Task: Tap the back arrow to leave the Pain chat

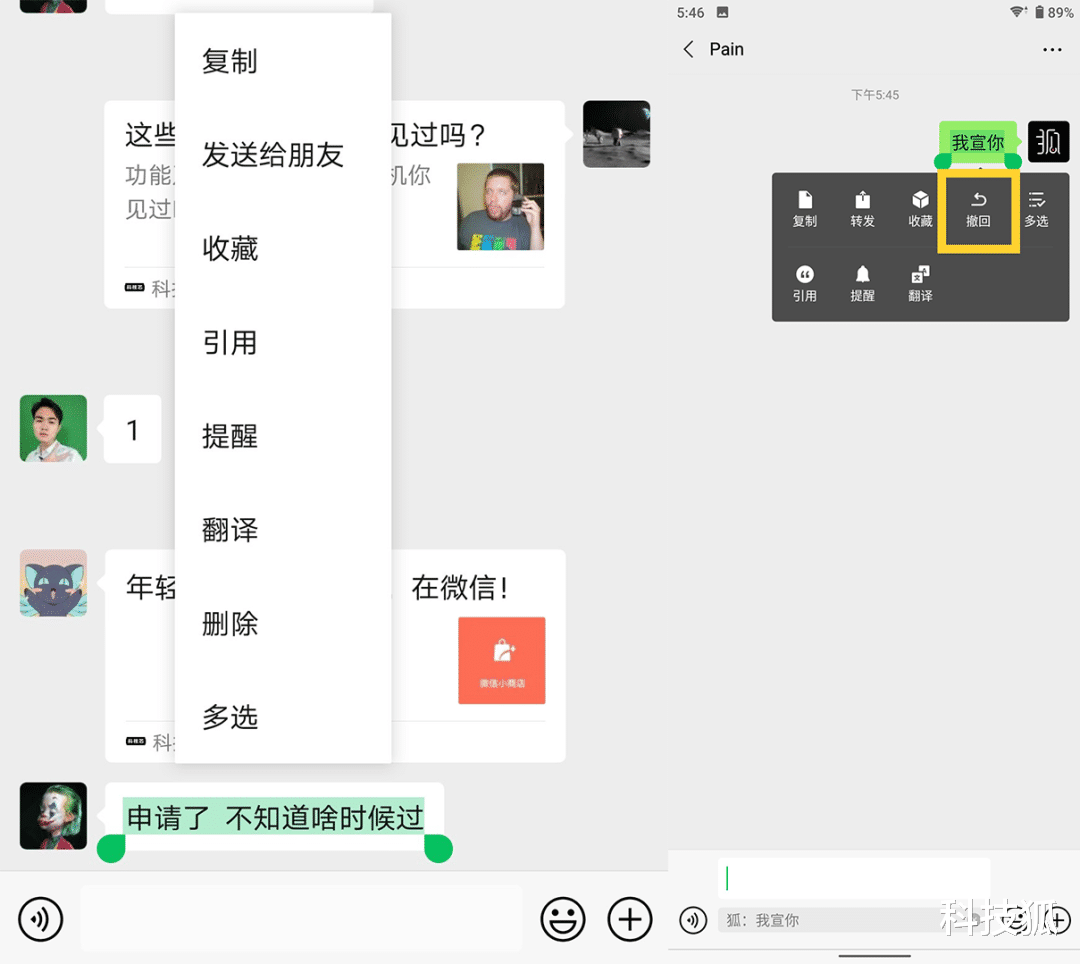Action: (688, 48)
